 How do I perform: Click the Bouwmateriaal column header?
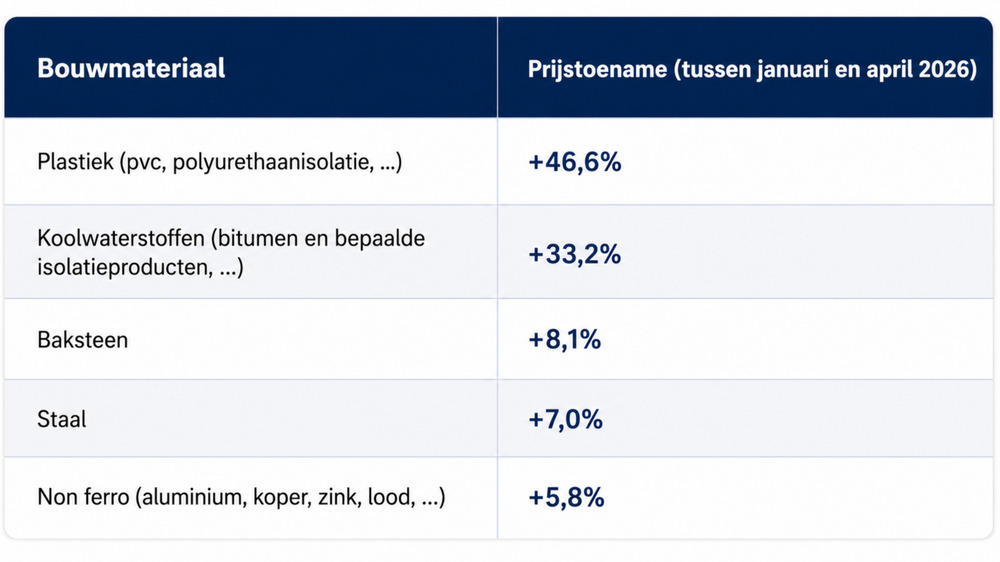[x=131, y=68]
